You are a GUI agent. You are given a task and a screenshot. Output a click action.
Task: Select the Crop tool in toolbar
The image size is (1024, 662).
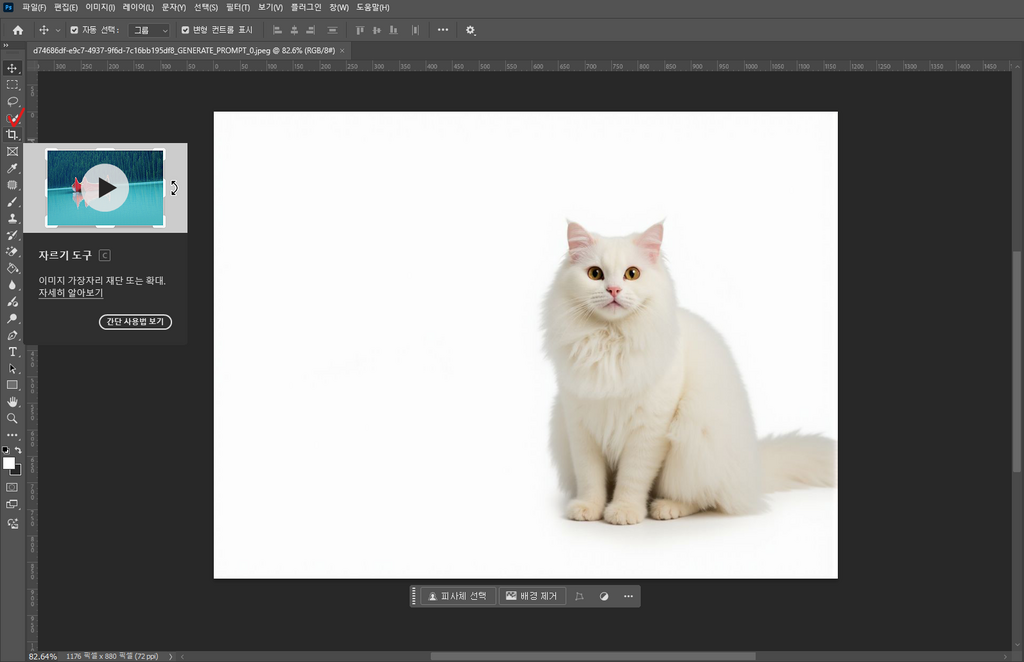pos(12,134)
